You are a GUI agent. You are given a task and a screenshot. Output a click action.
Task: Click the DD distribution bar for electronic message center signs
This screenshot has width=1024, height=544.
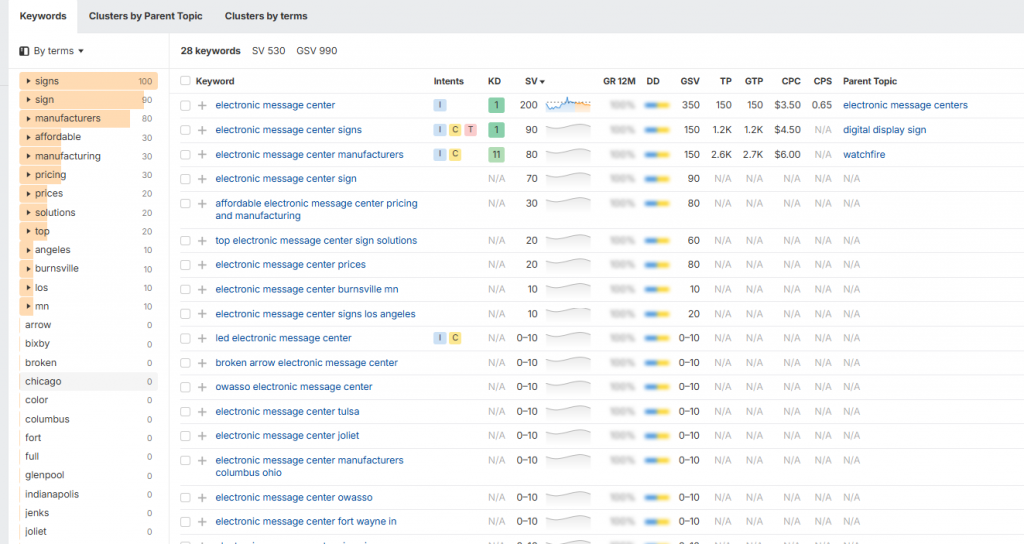click(x=657, y=130)
